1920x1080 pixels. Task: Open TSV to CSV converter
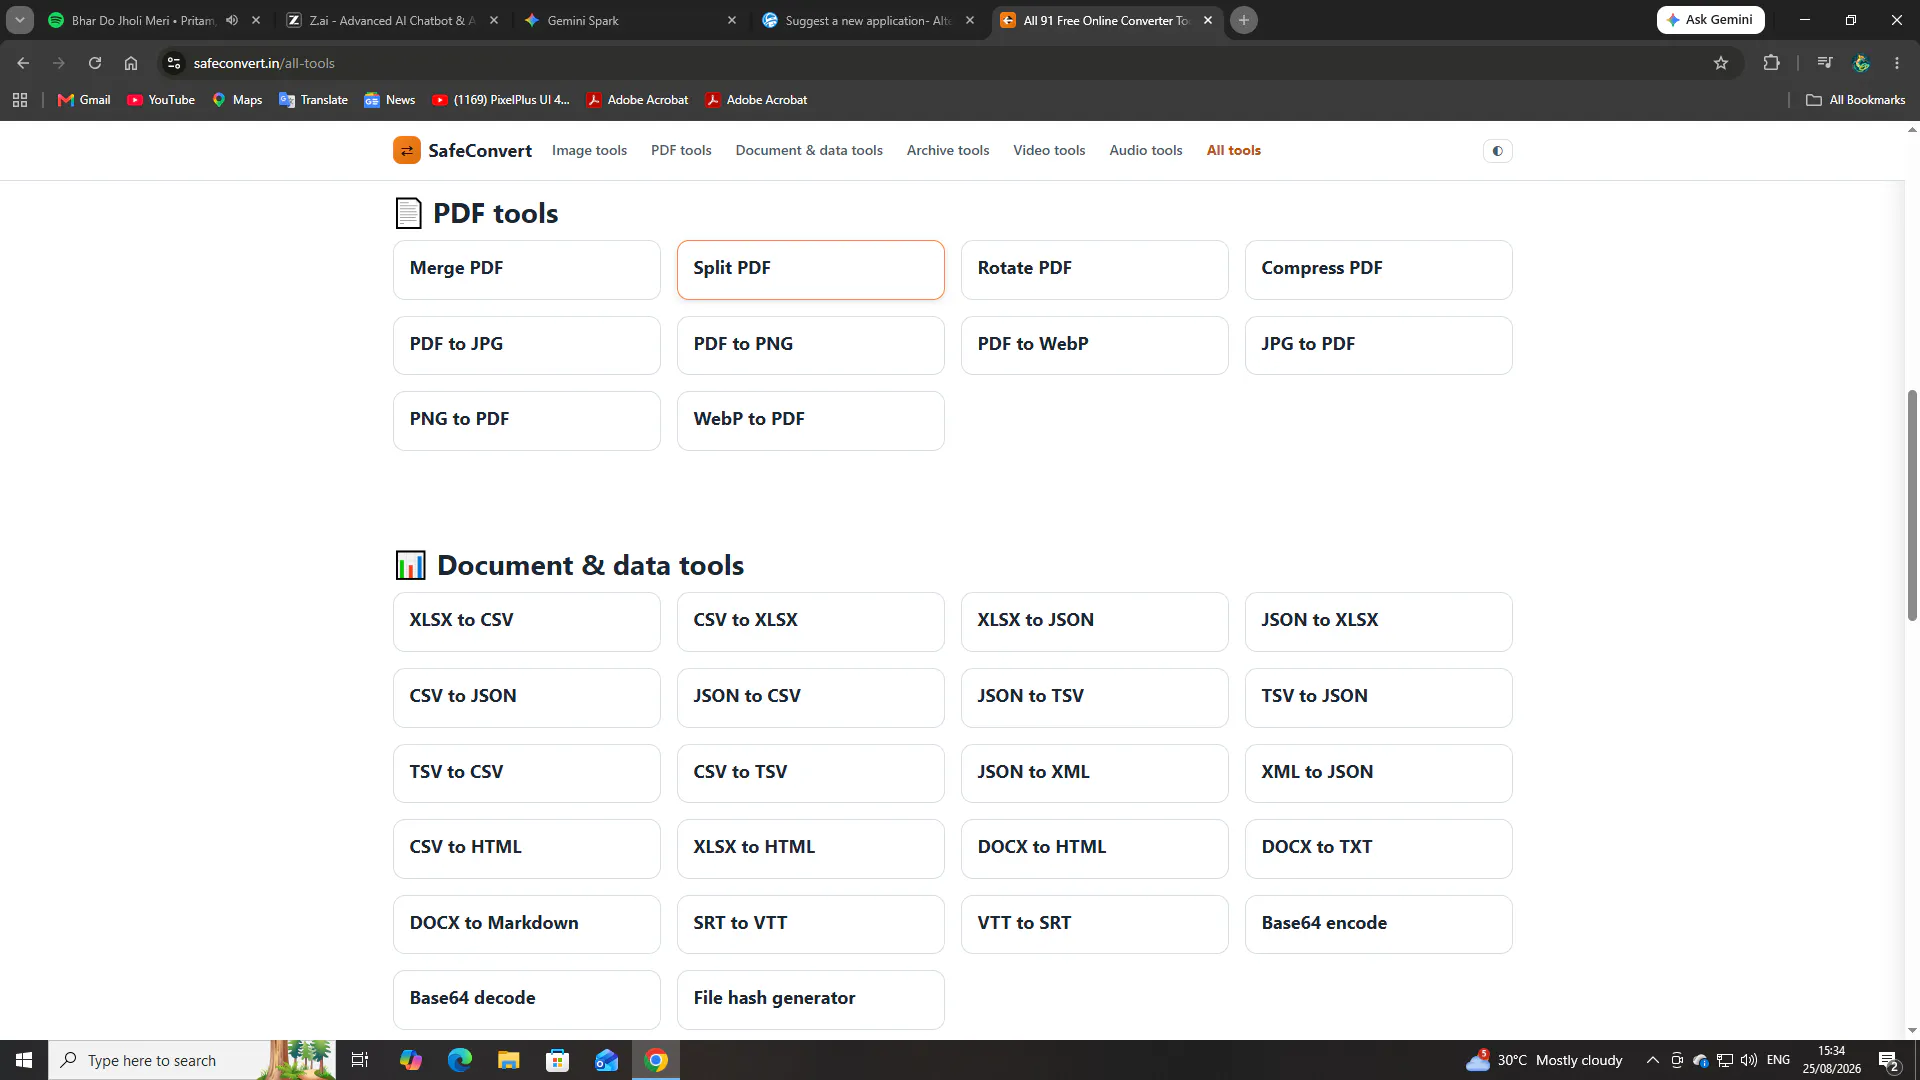527,773
